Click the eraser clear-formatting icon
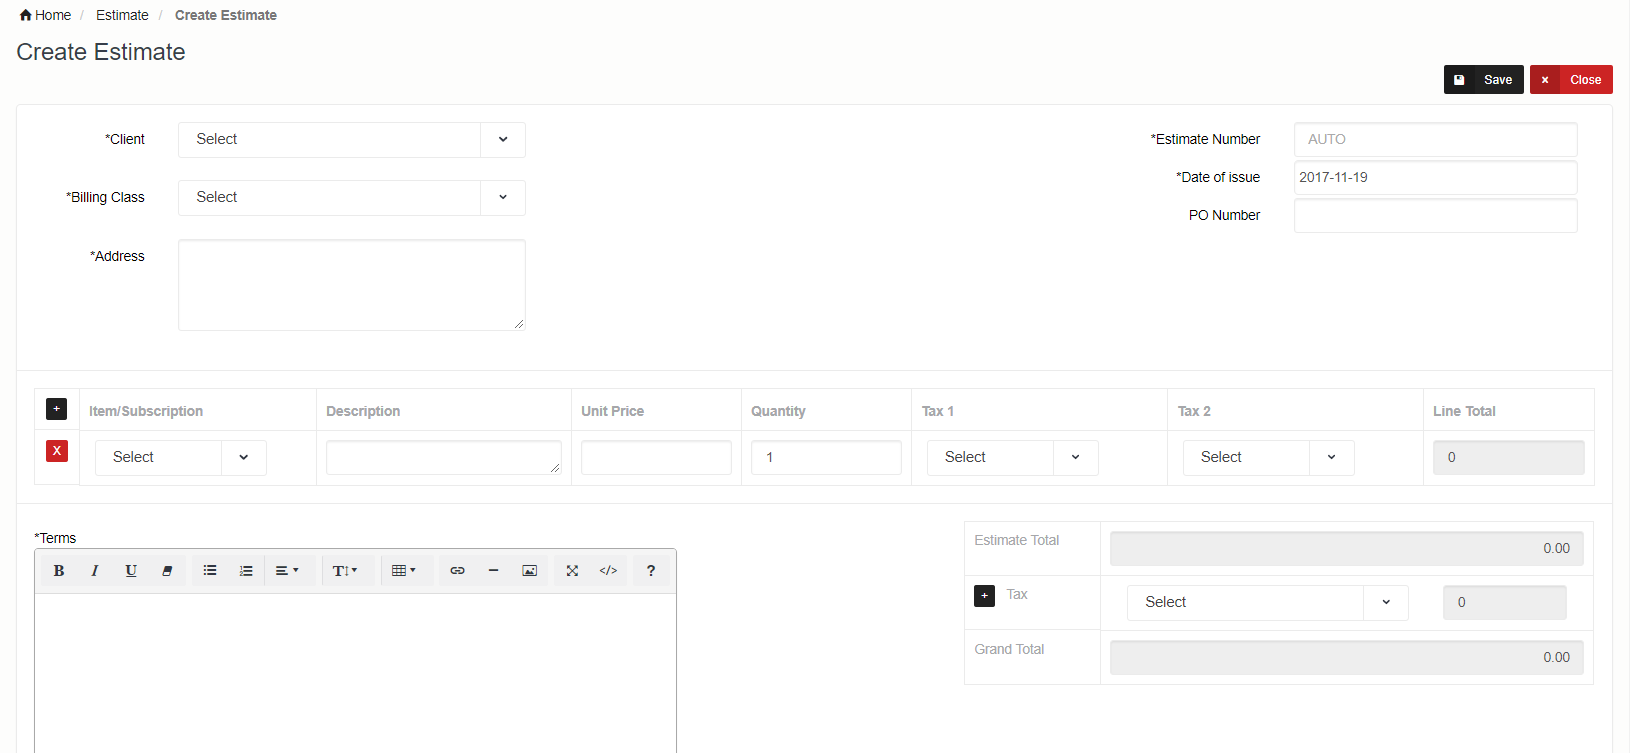Screen dimensions: 1630x753 (x=167, y=571)
